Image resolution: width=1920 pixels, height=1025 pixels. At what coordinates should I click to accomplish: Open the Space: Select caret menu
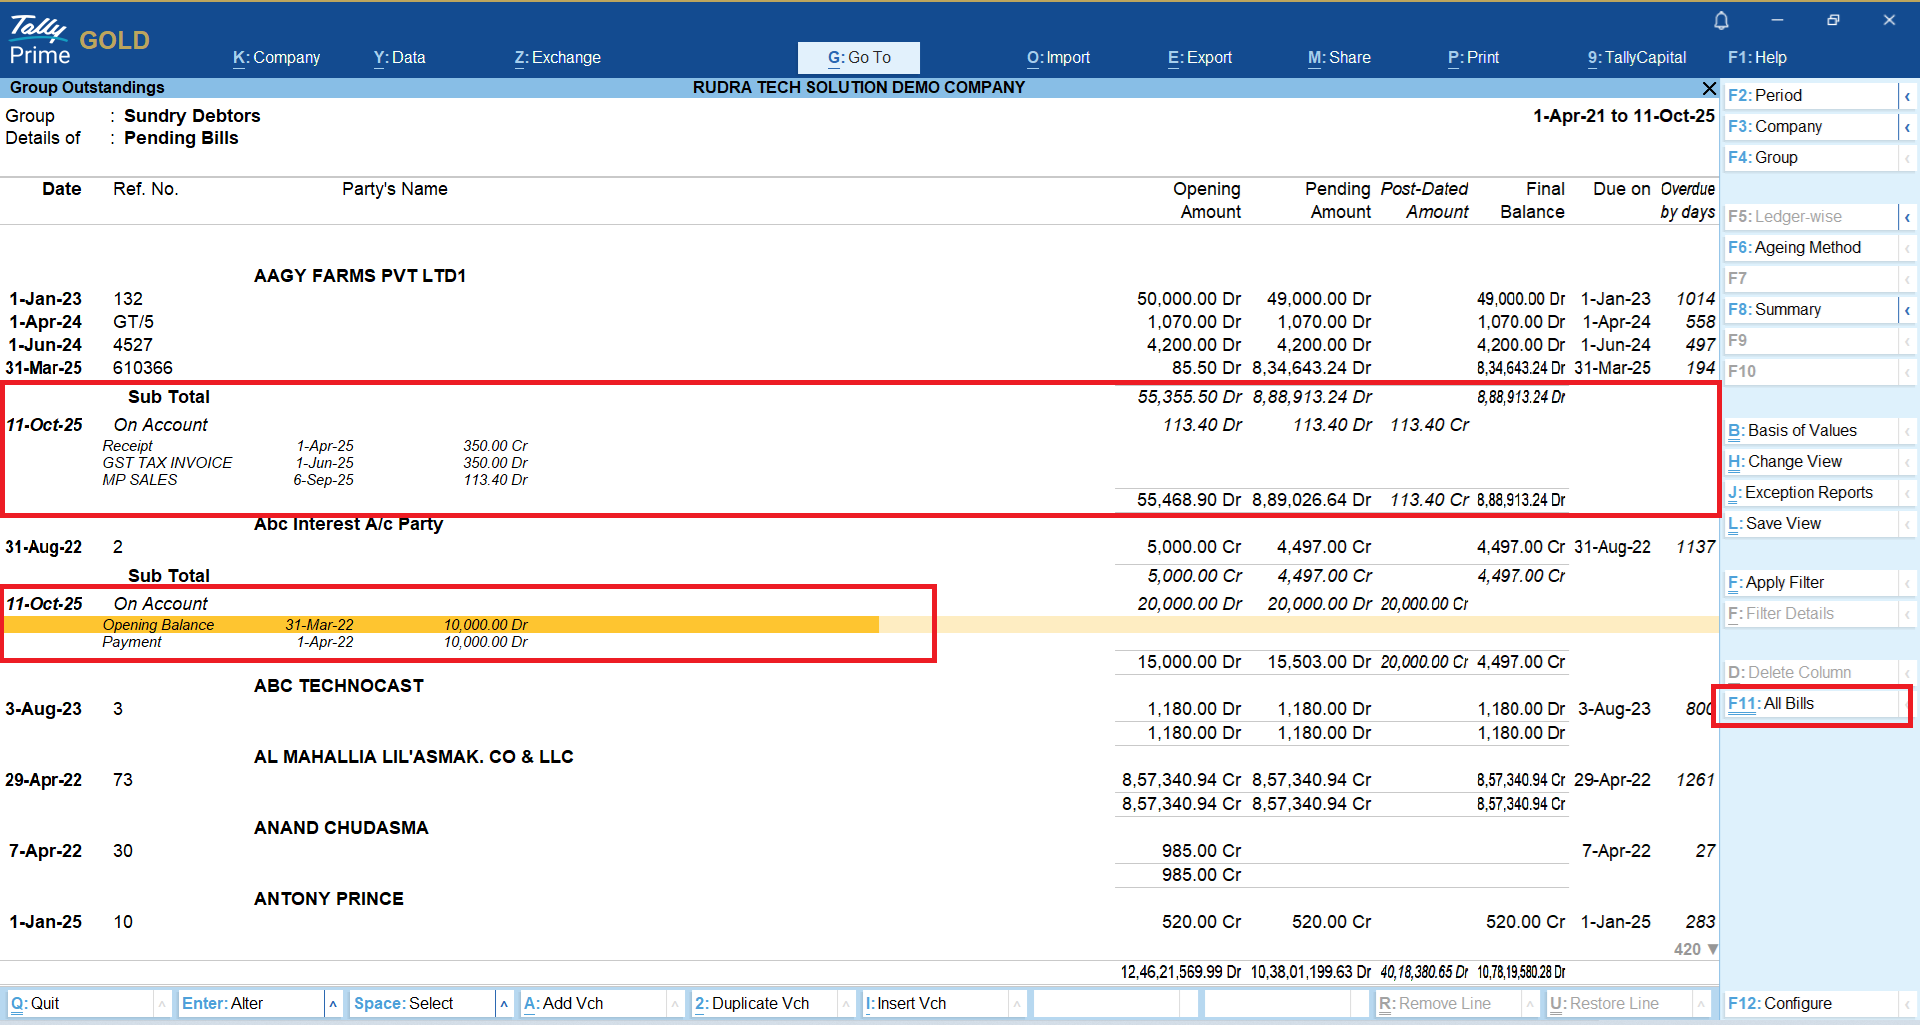click(504, 1003)
